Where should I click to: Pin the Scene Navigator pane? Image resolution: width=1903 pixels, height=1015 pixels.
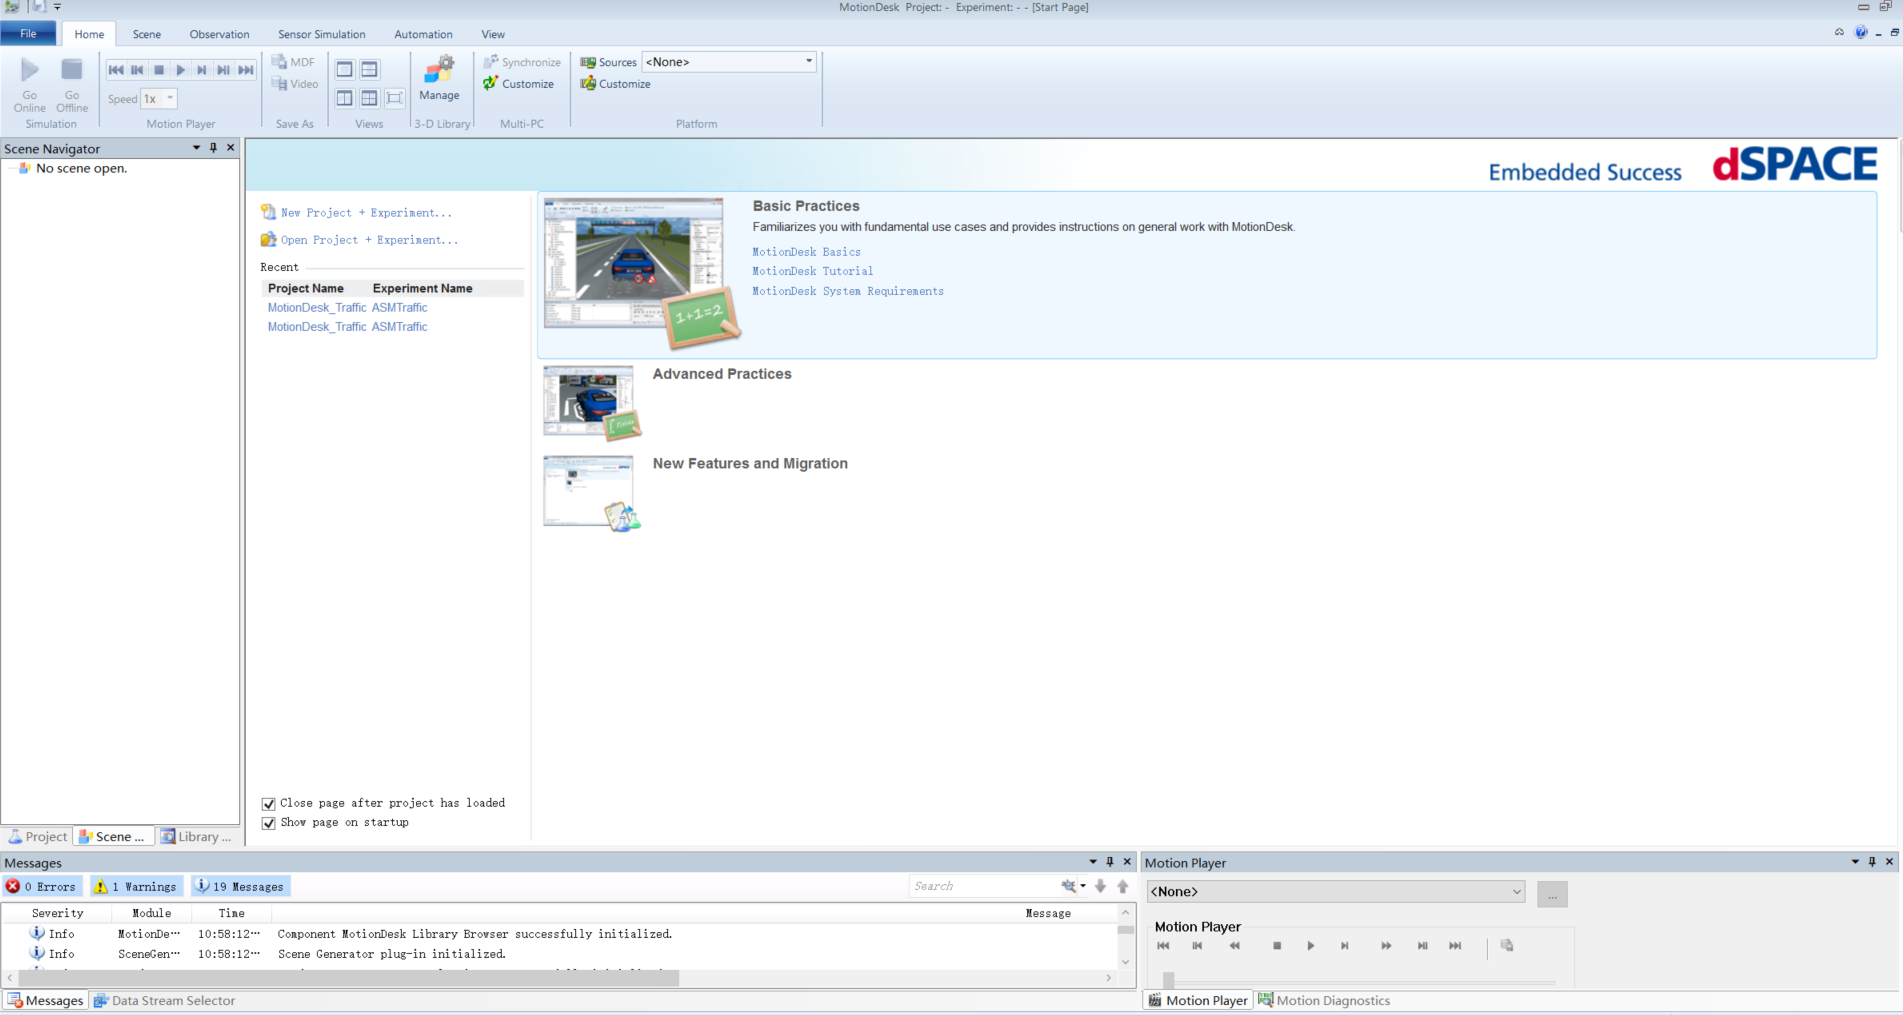point(213,148)
